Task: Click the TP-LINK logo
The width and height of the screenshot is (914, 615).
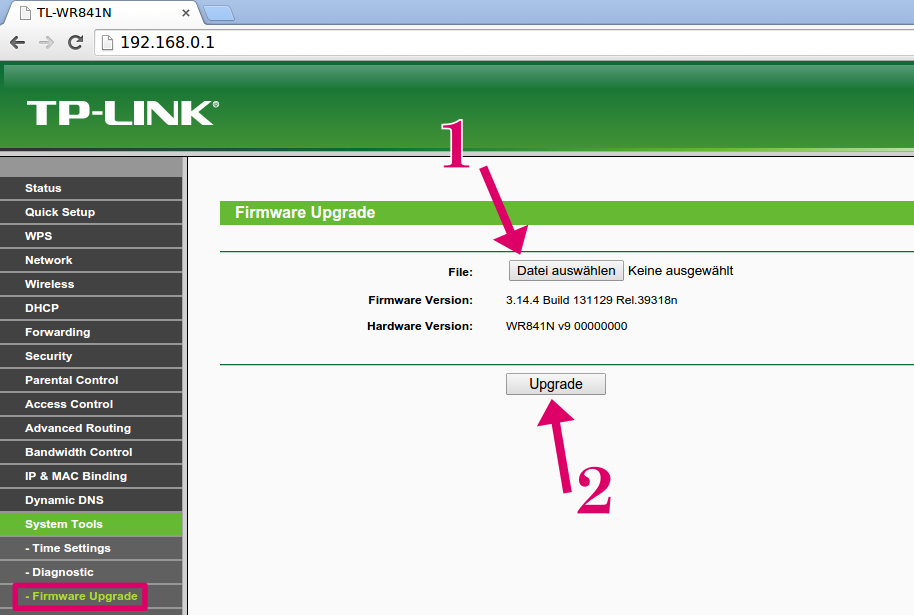Action: [123, 113]
